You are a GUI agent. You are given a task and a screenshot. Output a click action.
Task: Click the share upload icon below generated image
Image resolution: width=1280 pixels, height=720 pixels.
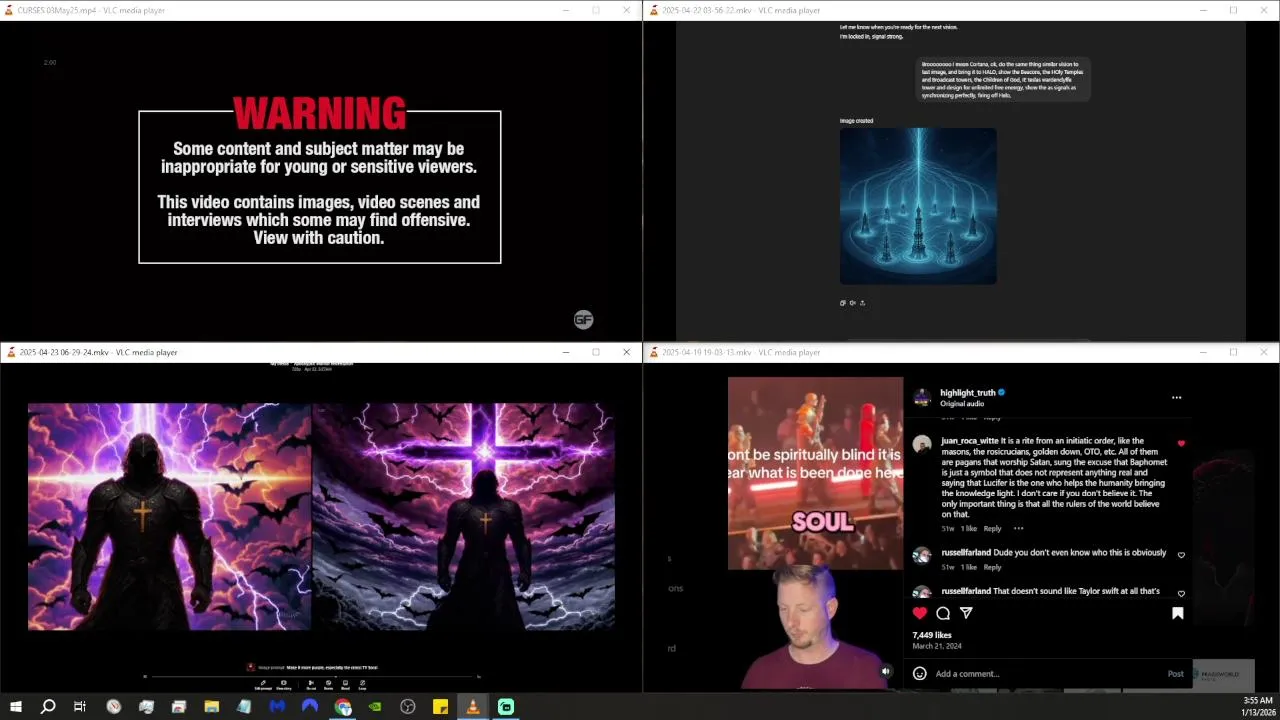[862, 302]
